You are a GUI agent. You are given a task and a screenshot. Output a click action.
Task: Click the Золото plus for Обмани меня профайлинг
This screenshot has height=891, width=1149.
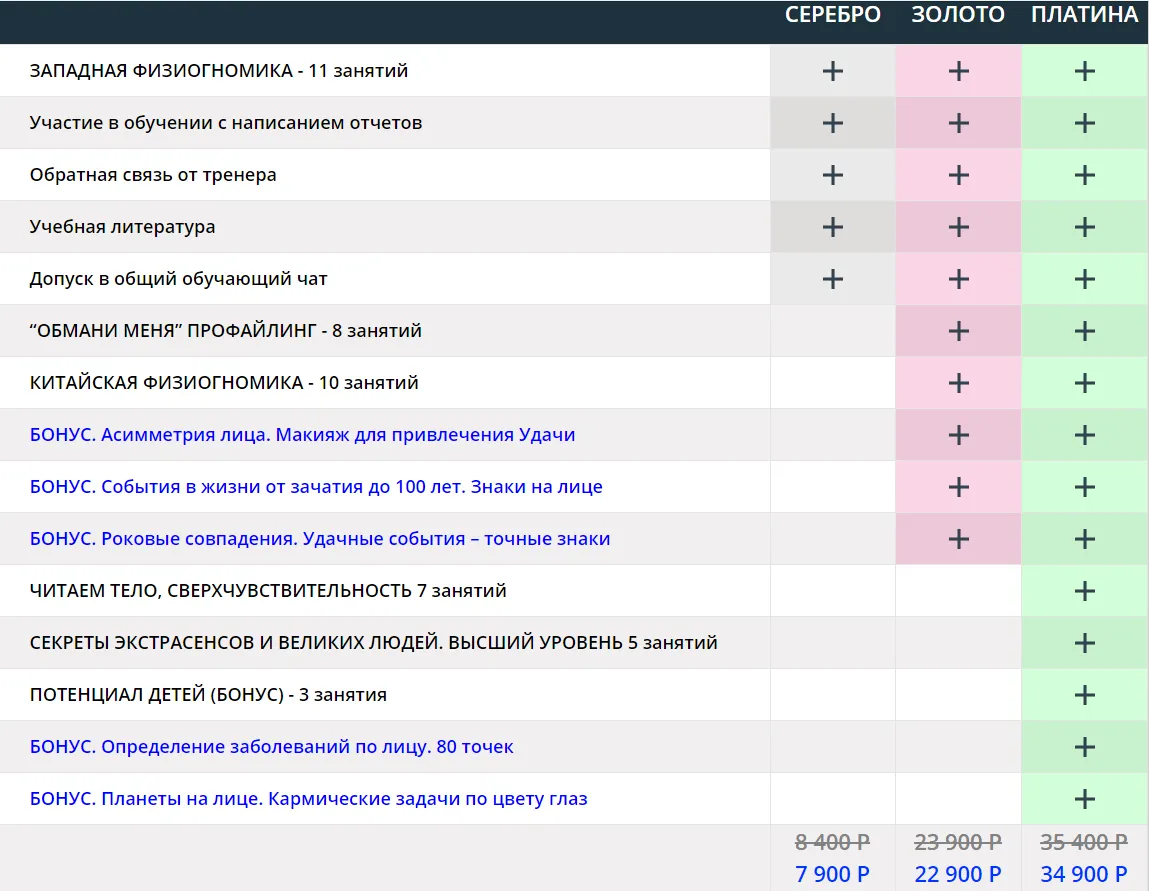(958, 331)
